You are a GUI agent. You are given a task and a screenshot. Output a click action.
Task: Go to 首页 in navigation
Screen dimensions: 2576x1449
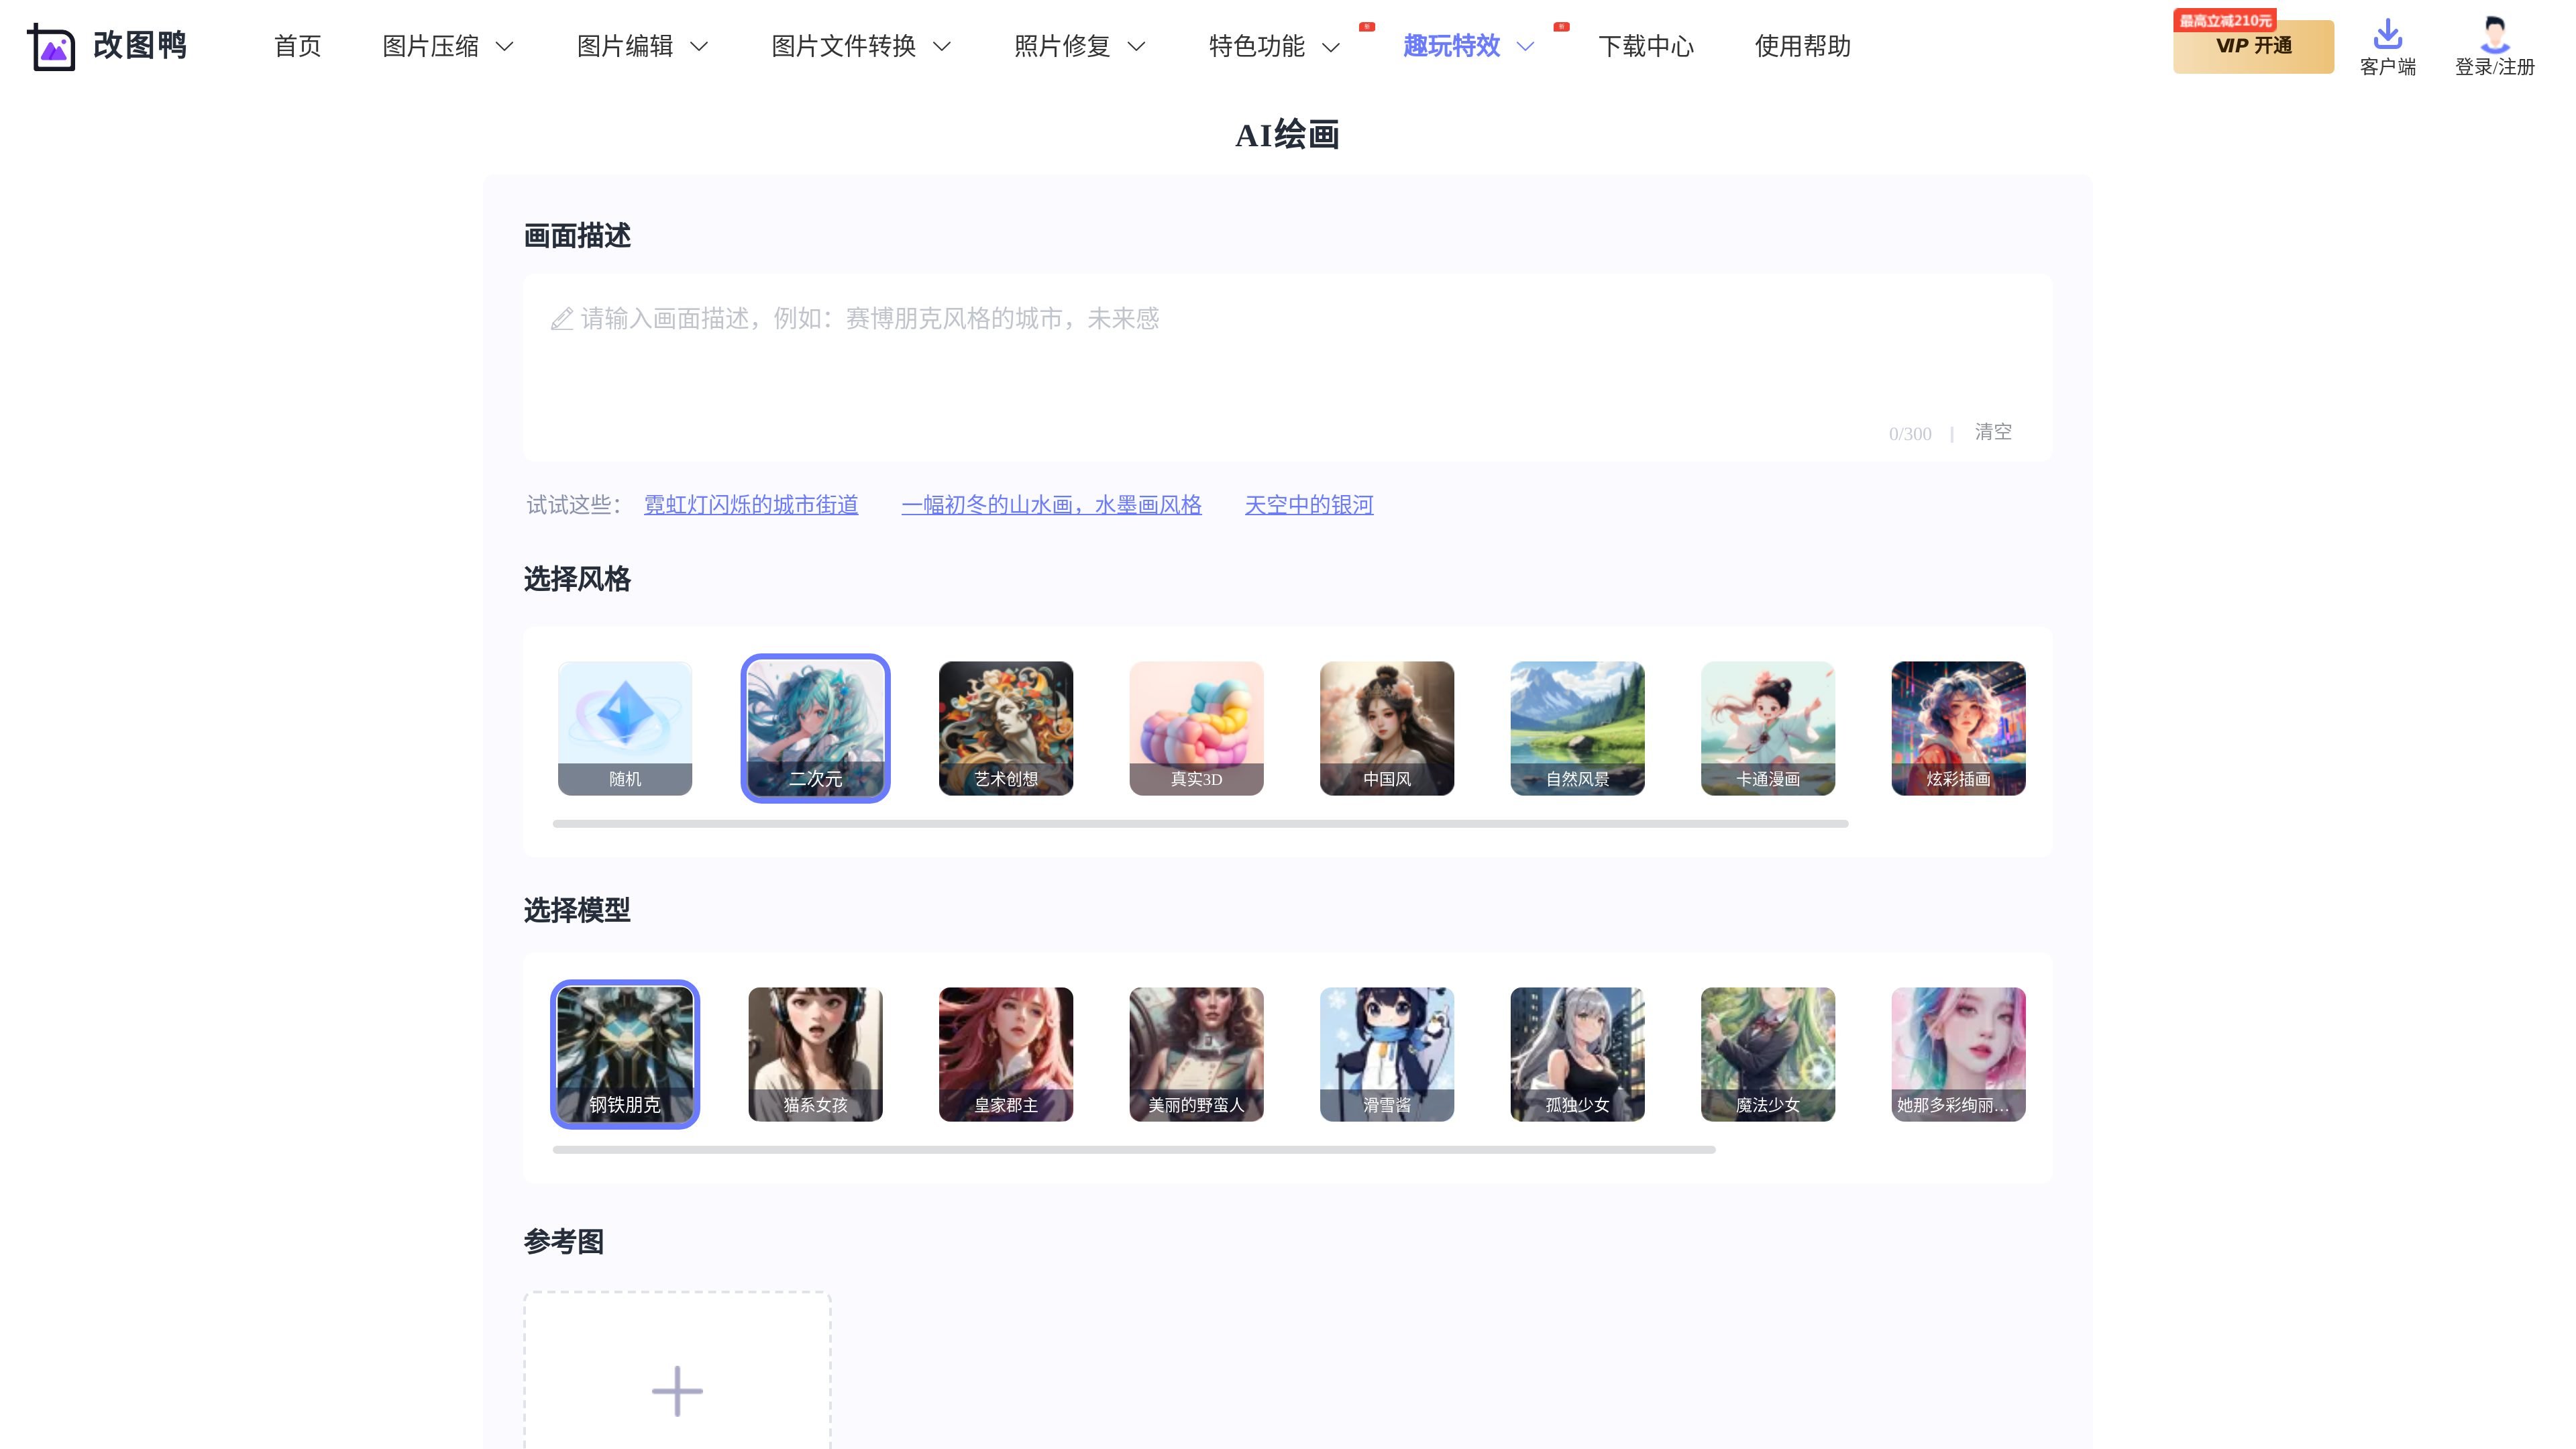coord(297,46)
